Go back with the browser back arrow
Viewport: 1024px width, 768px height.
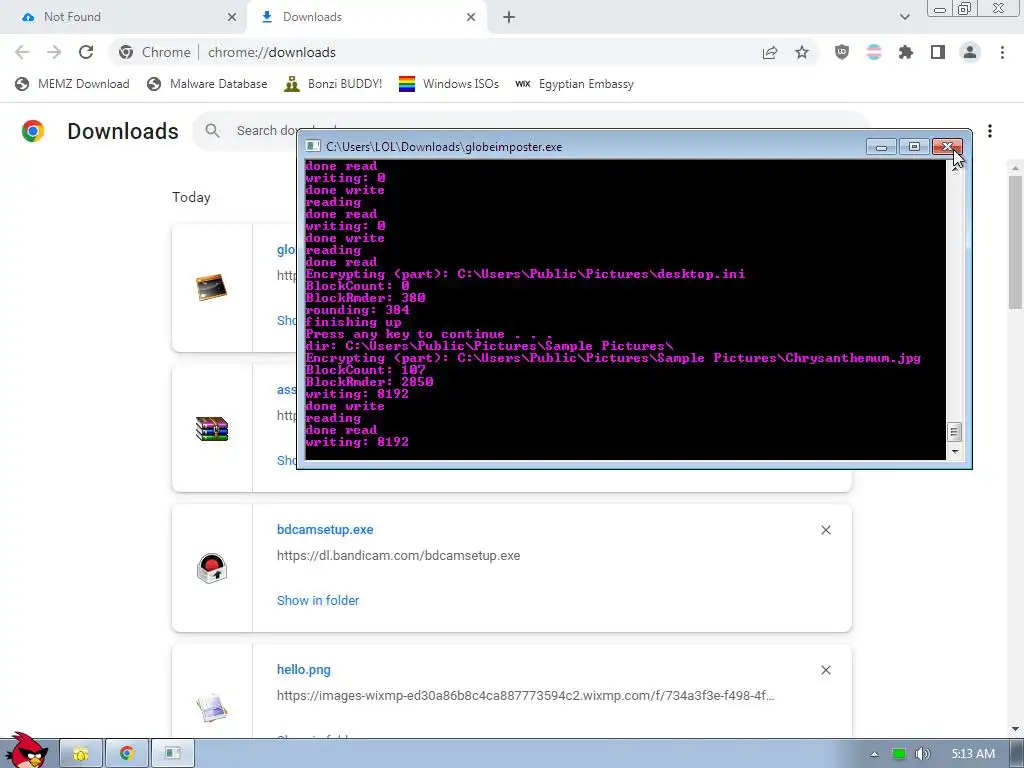point(22,52)
